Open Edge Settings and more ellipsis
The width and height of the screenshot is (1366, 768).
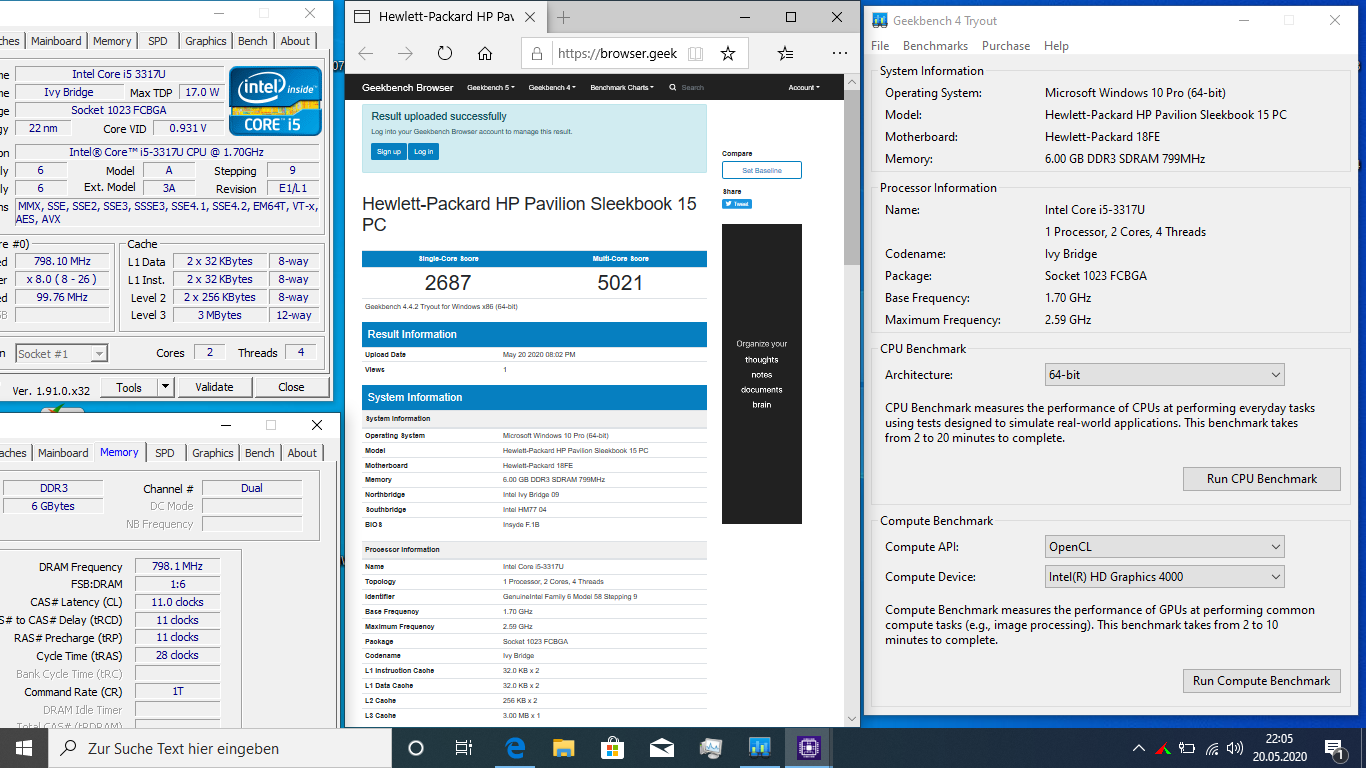coord(840,53)
